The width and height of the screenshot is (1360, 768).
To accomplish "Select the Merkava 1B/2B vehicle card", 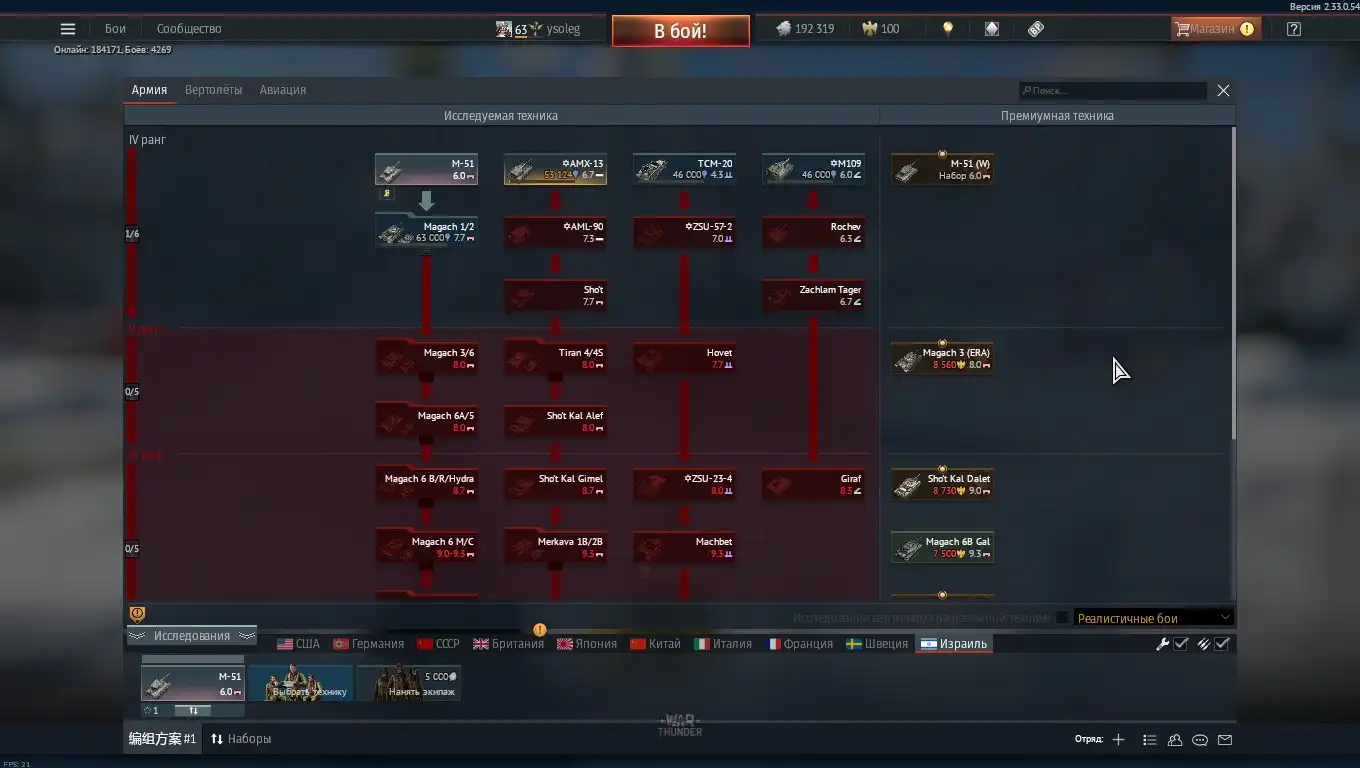I will click(556, 547).
